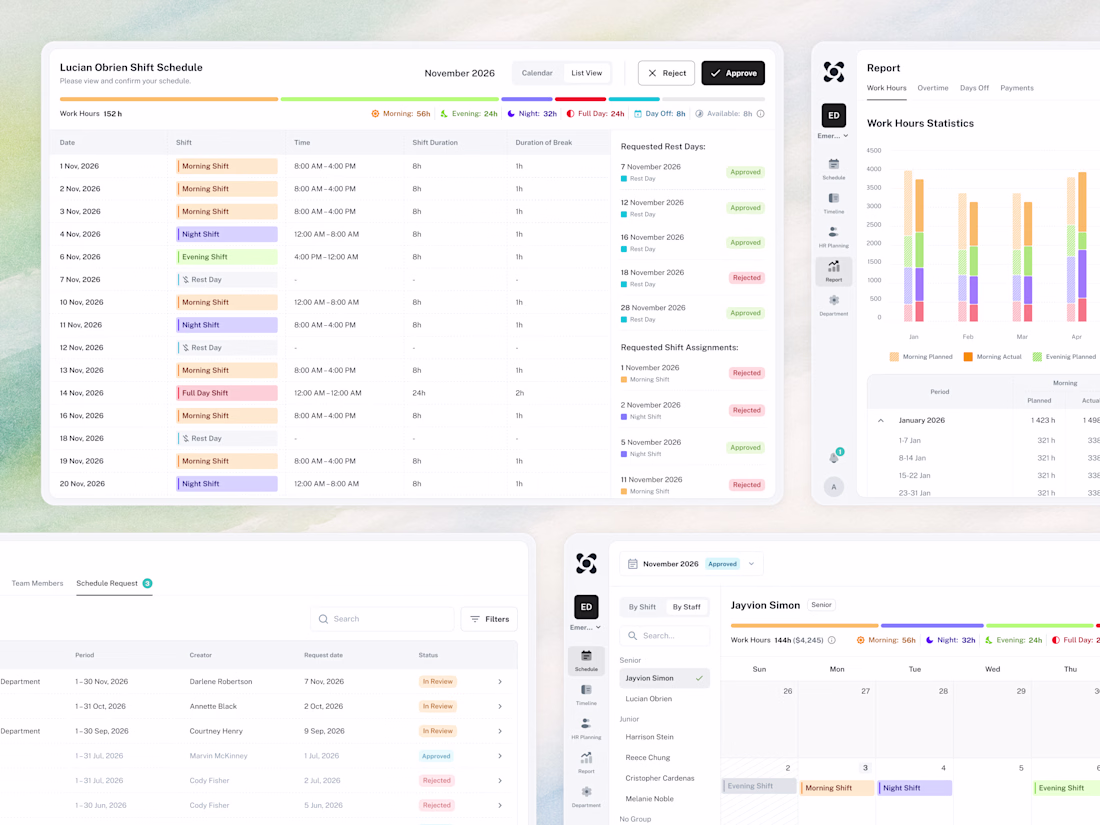Open HR Planning icon in calendar sidebar
The image size is (1100, 825).
coord(586,728)
